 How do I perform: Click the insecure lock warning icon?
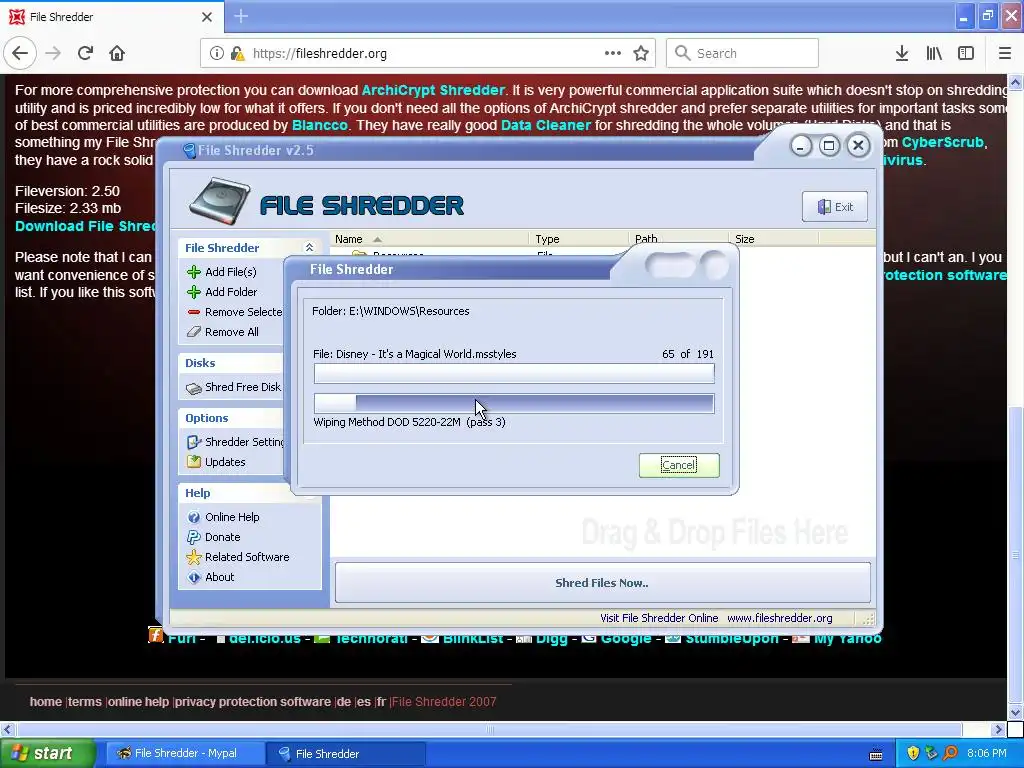238,54
